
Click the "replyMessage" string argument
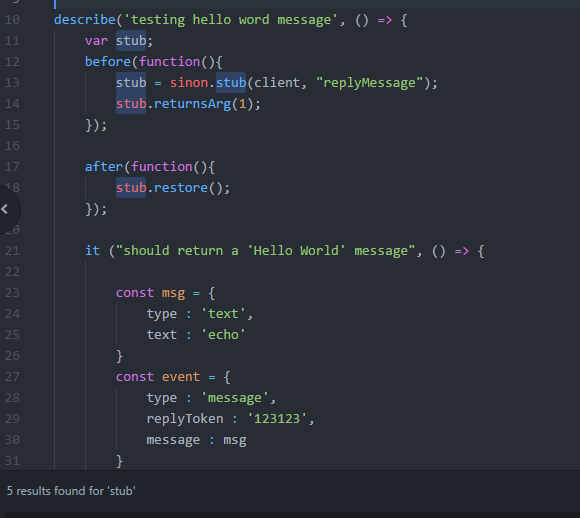click(x=369, y=83)
